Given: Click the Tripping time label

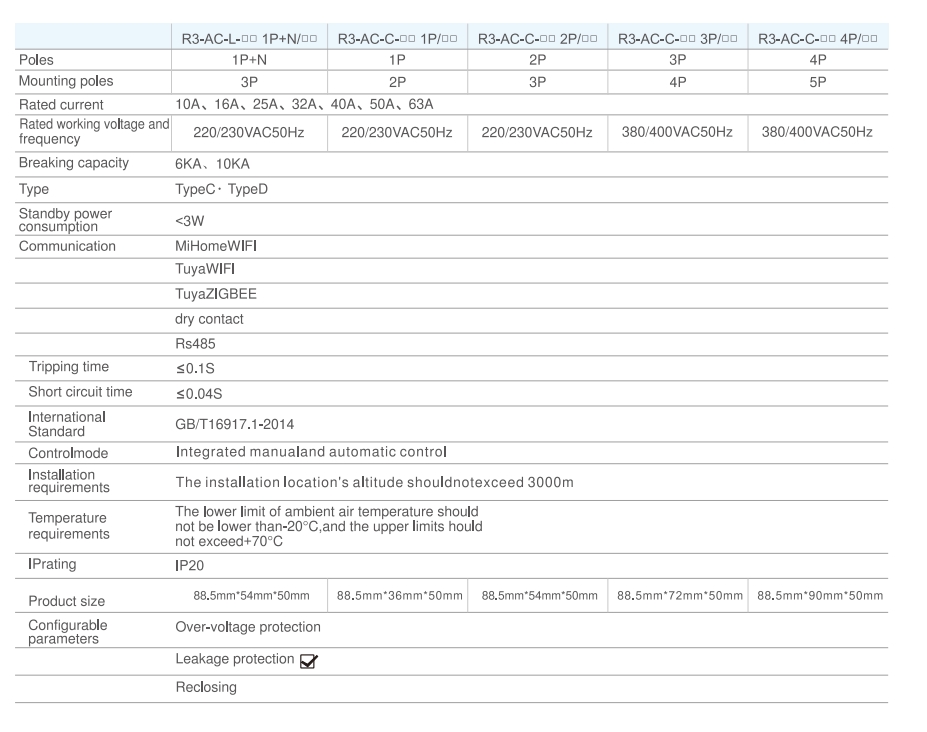Looking at the screenshot, I should [x=69, y=367].
